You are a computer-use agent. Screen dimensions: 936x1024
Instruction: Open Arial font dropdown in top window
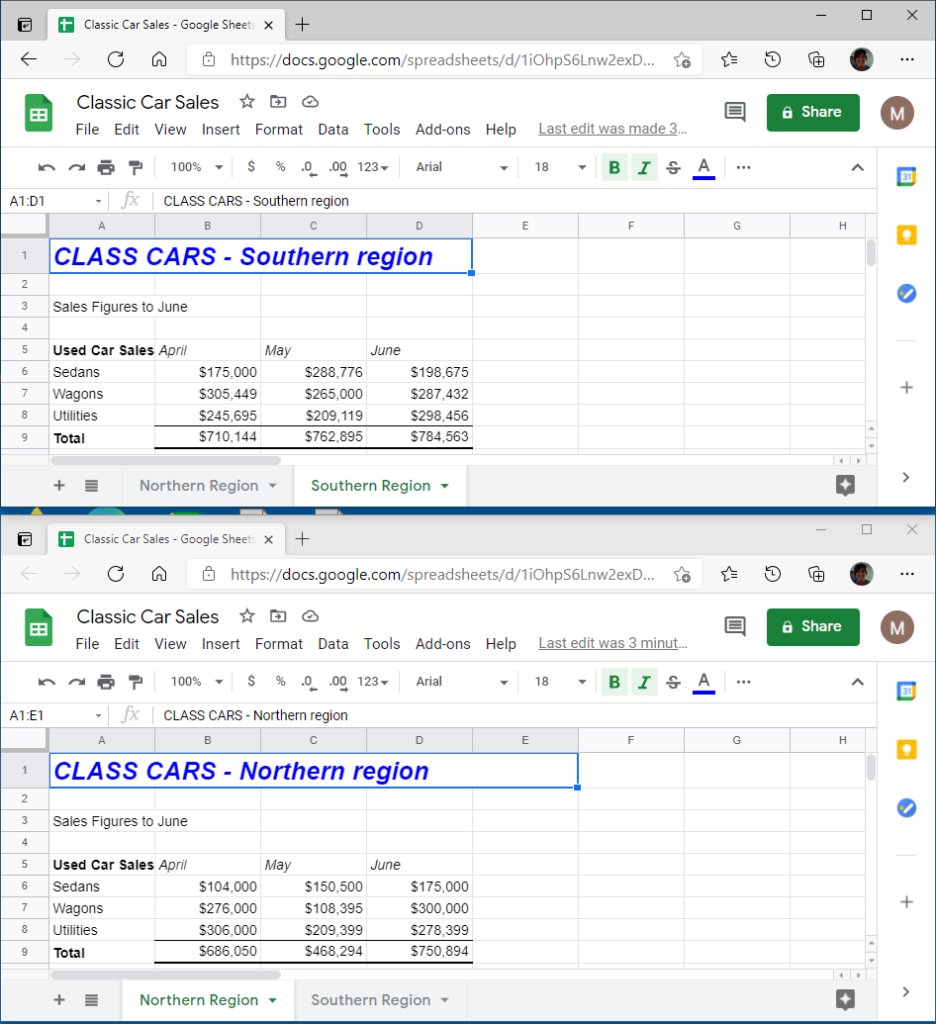(x=461, y=167)
